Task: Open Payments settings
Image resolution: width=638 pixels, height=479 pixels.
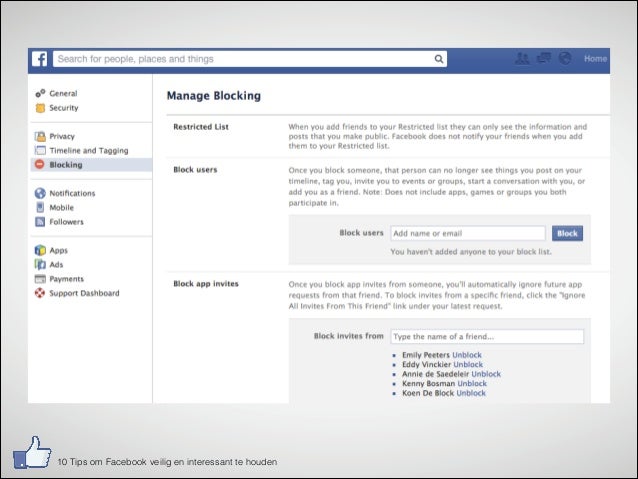Action: [66, 279]
